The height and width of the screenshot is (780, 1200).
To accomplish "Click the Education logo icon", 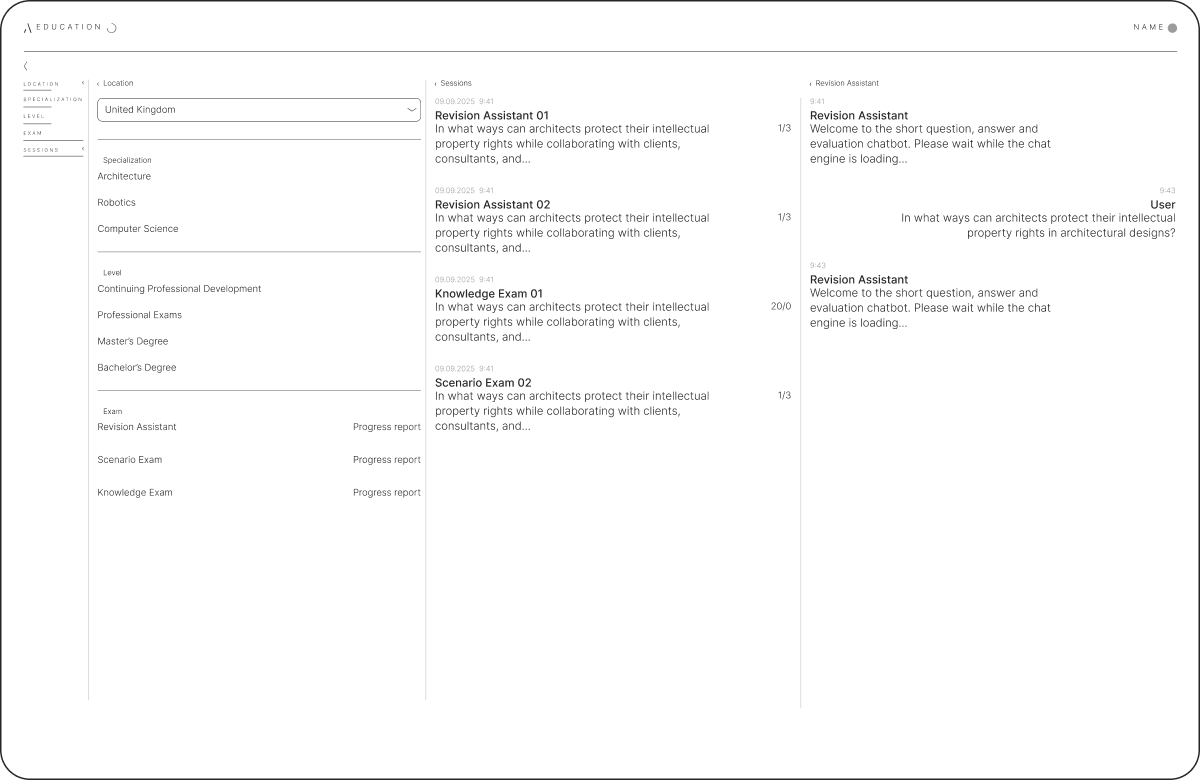I will tap(28, 28).
